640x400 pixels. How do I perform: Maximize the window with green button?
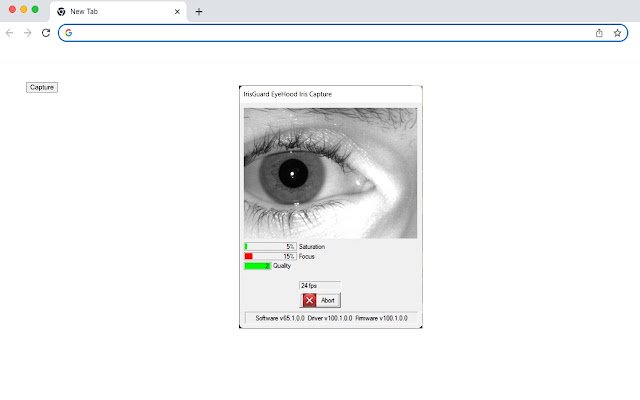[x=35, y=9]
